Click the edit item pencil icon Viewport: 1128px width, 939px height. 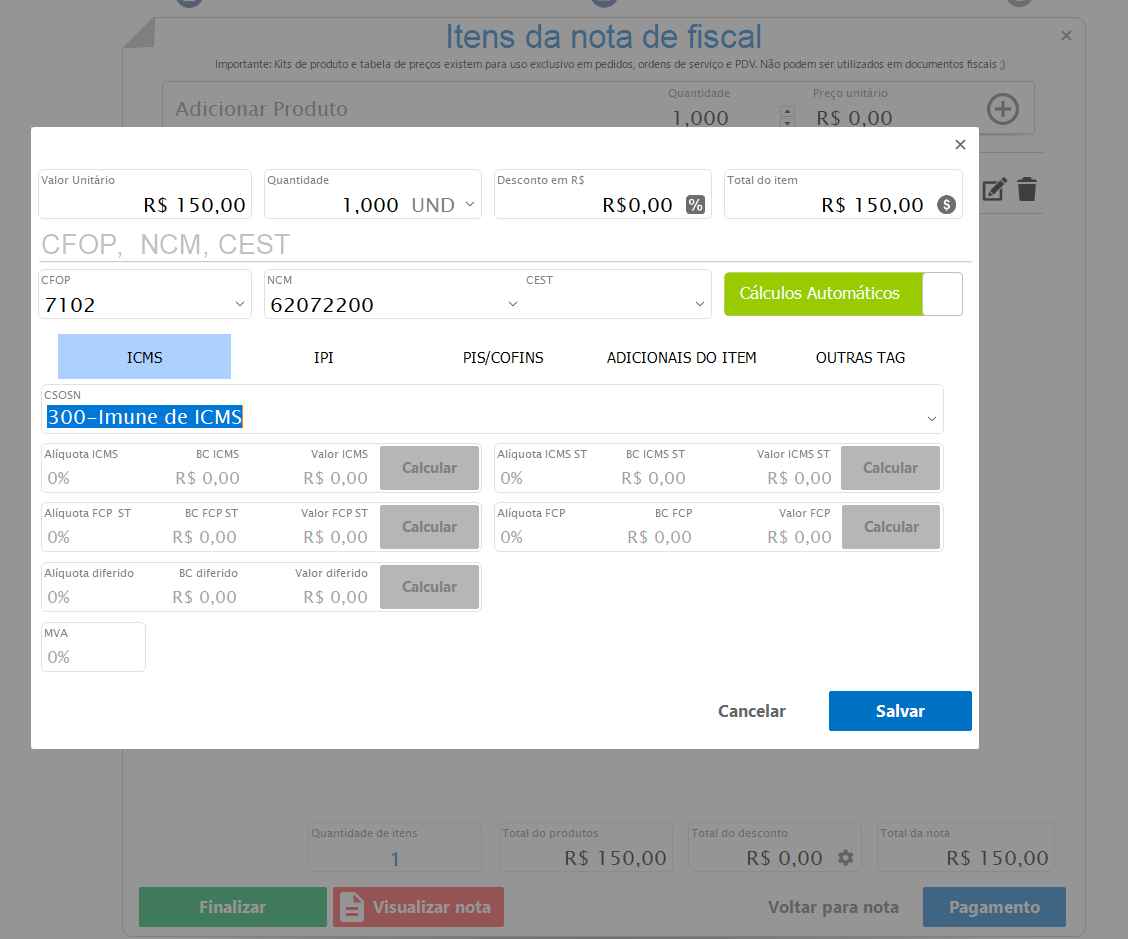993,189
